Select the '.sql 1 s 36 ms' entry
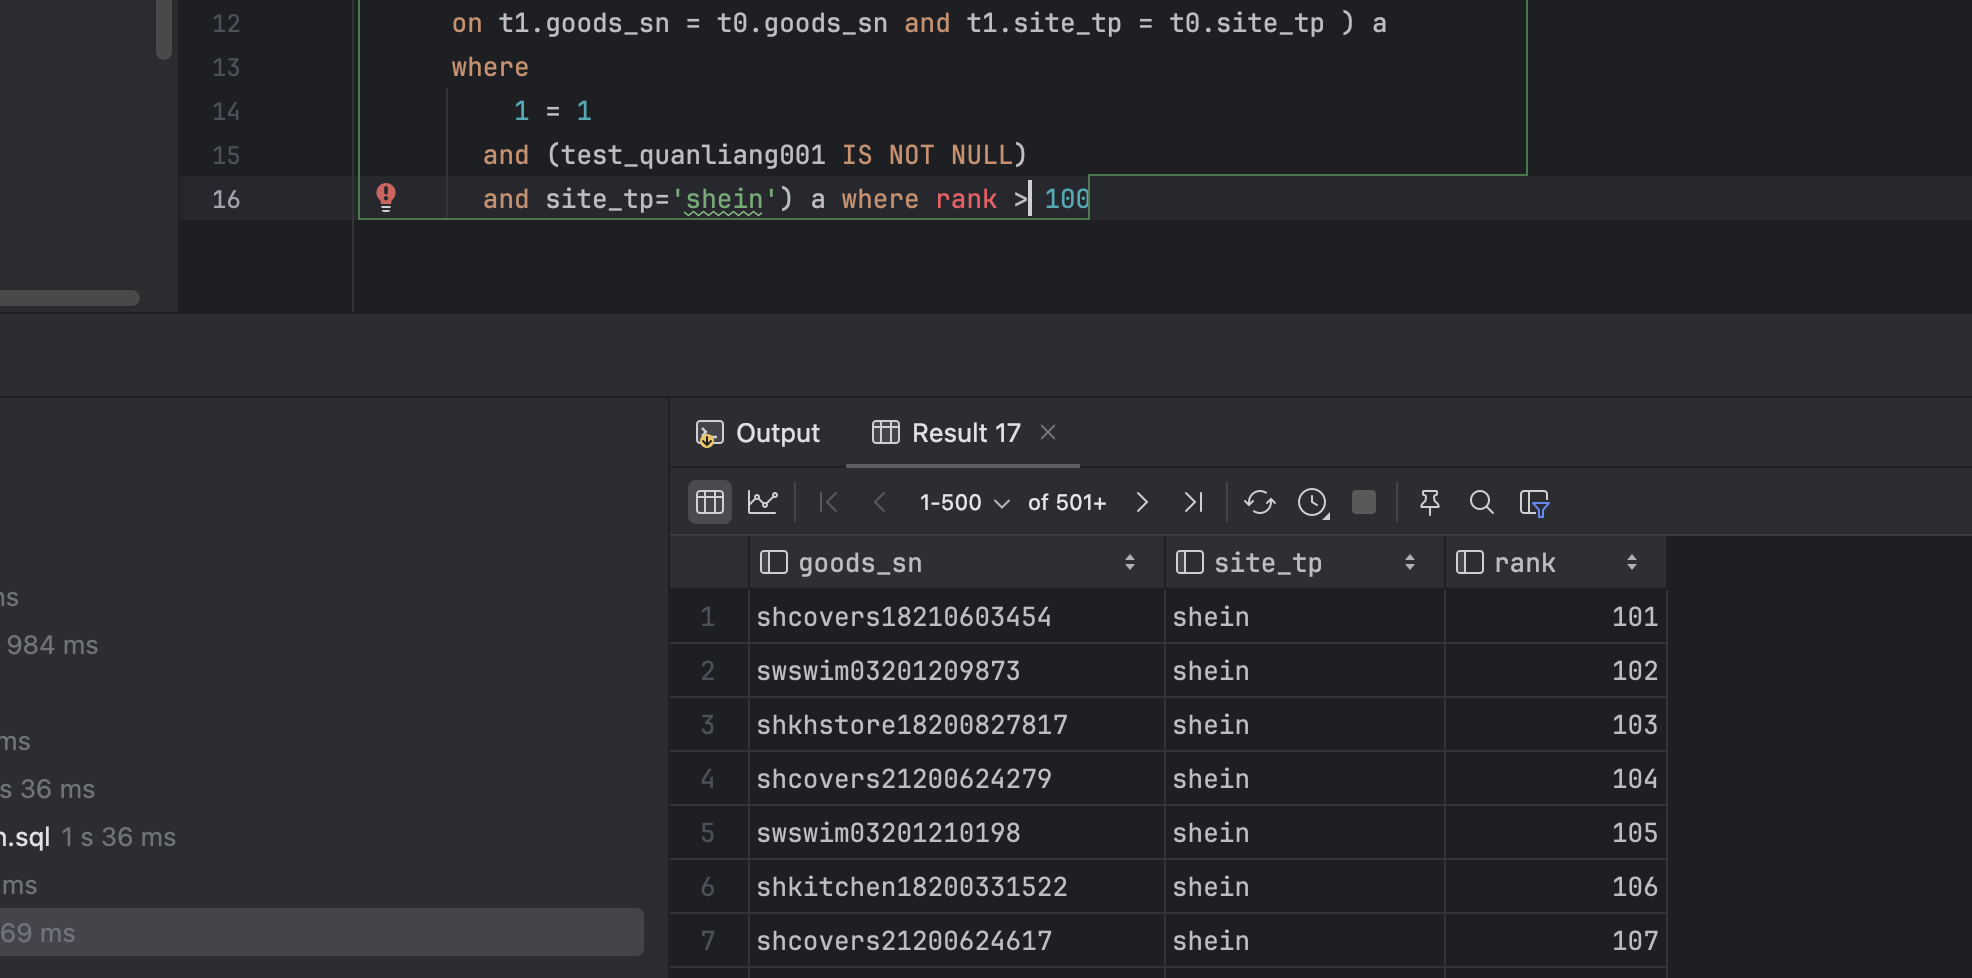Screen dimensions: 1972x978 [88, 837]
